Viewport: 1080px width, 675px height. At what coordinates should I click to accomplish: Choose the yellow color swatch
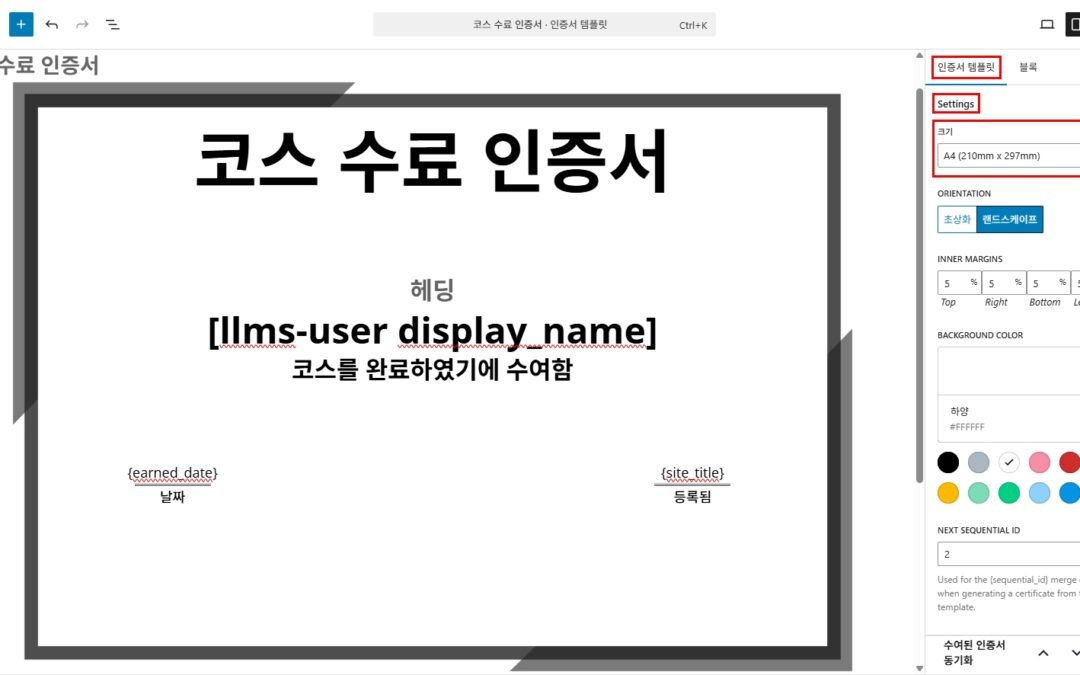coord(948,492)
